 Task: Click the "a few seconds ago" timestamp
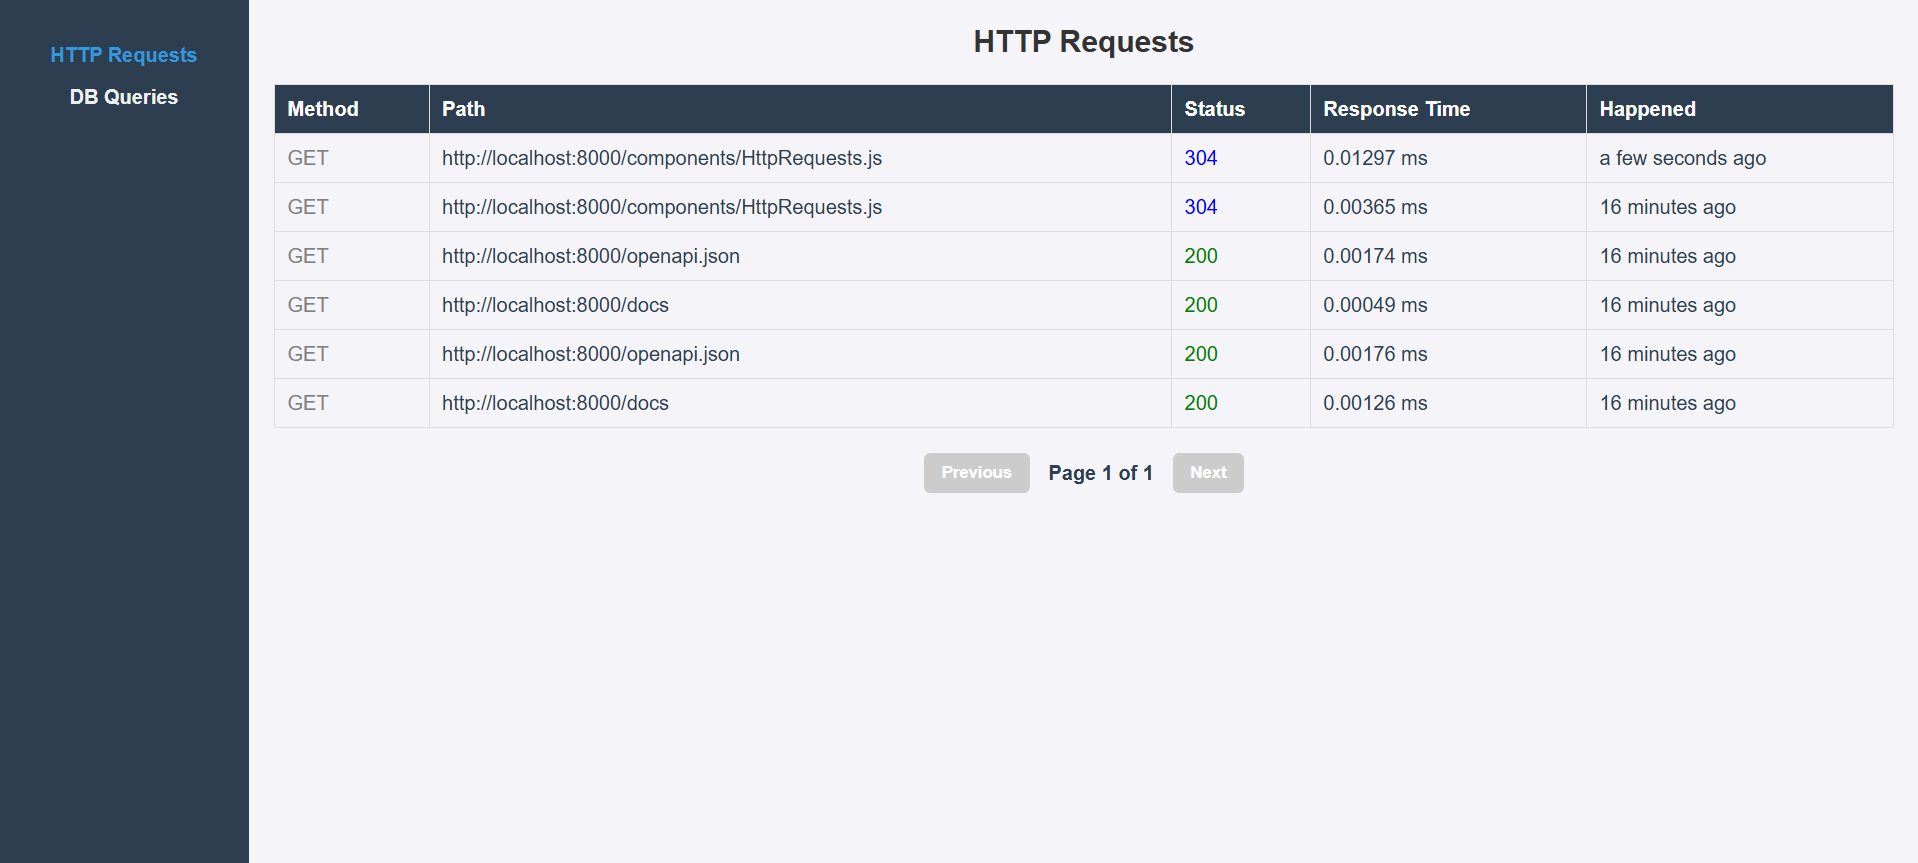1682,158
